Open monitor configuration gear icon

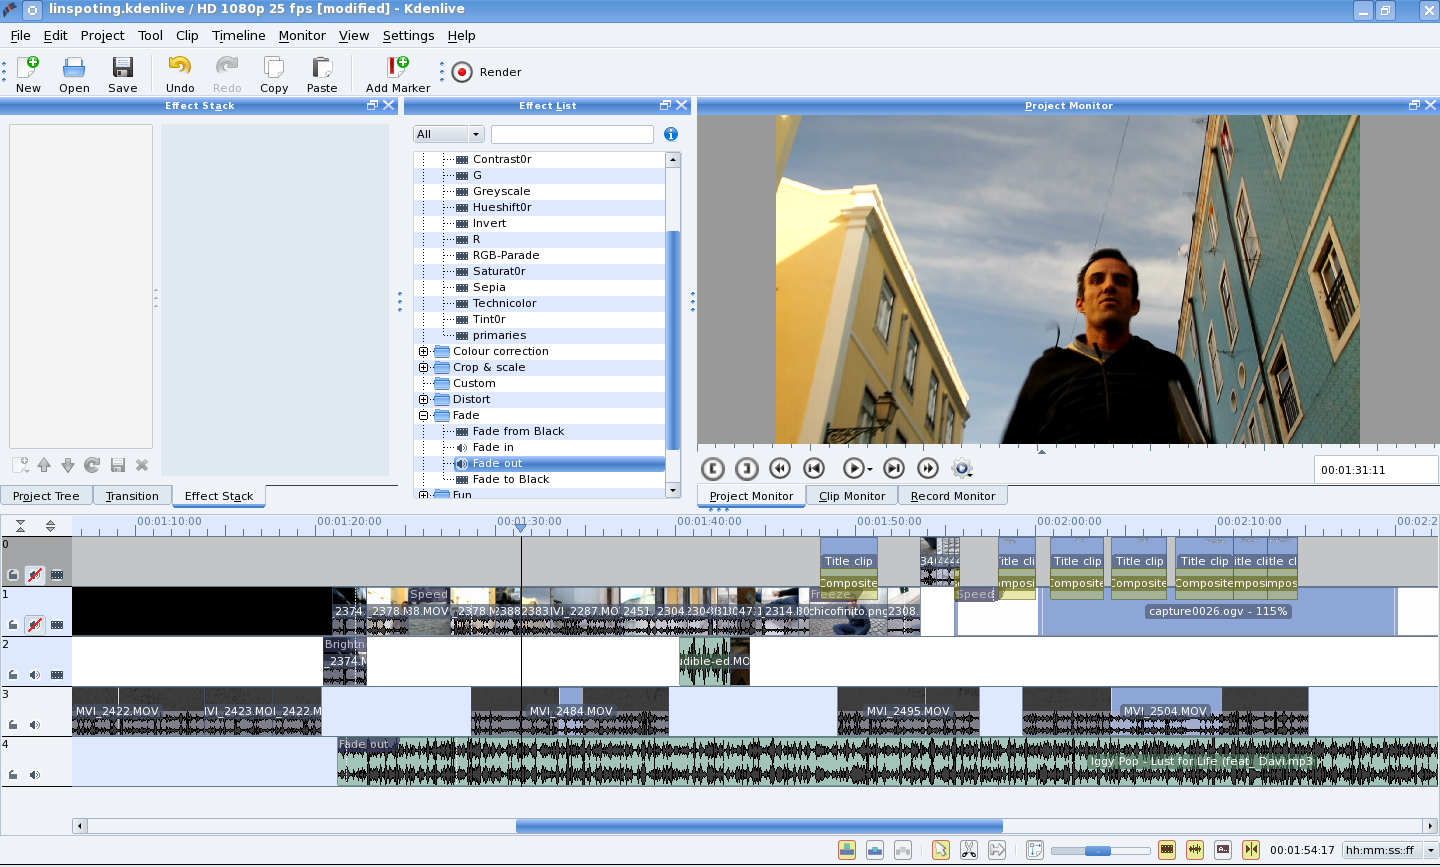click(962, 469)
